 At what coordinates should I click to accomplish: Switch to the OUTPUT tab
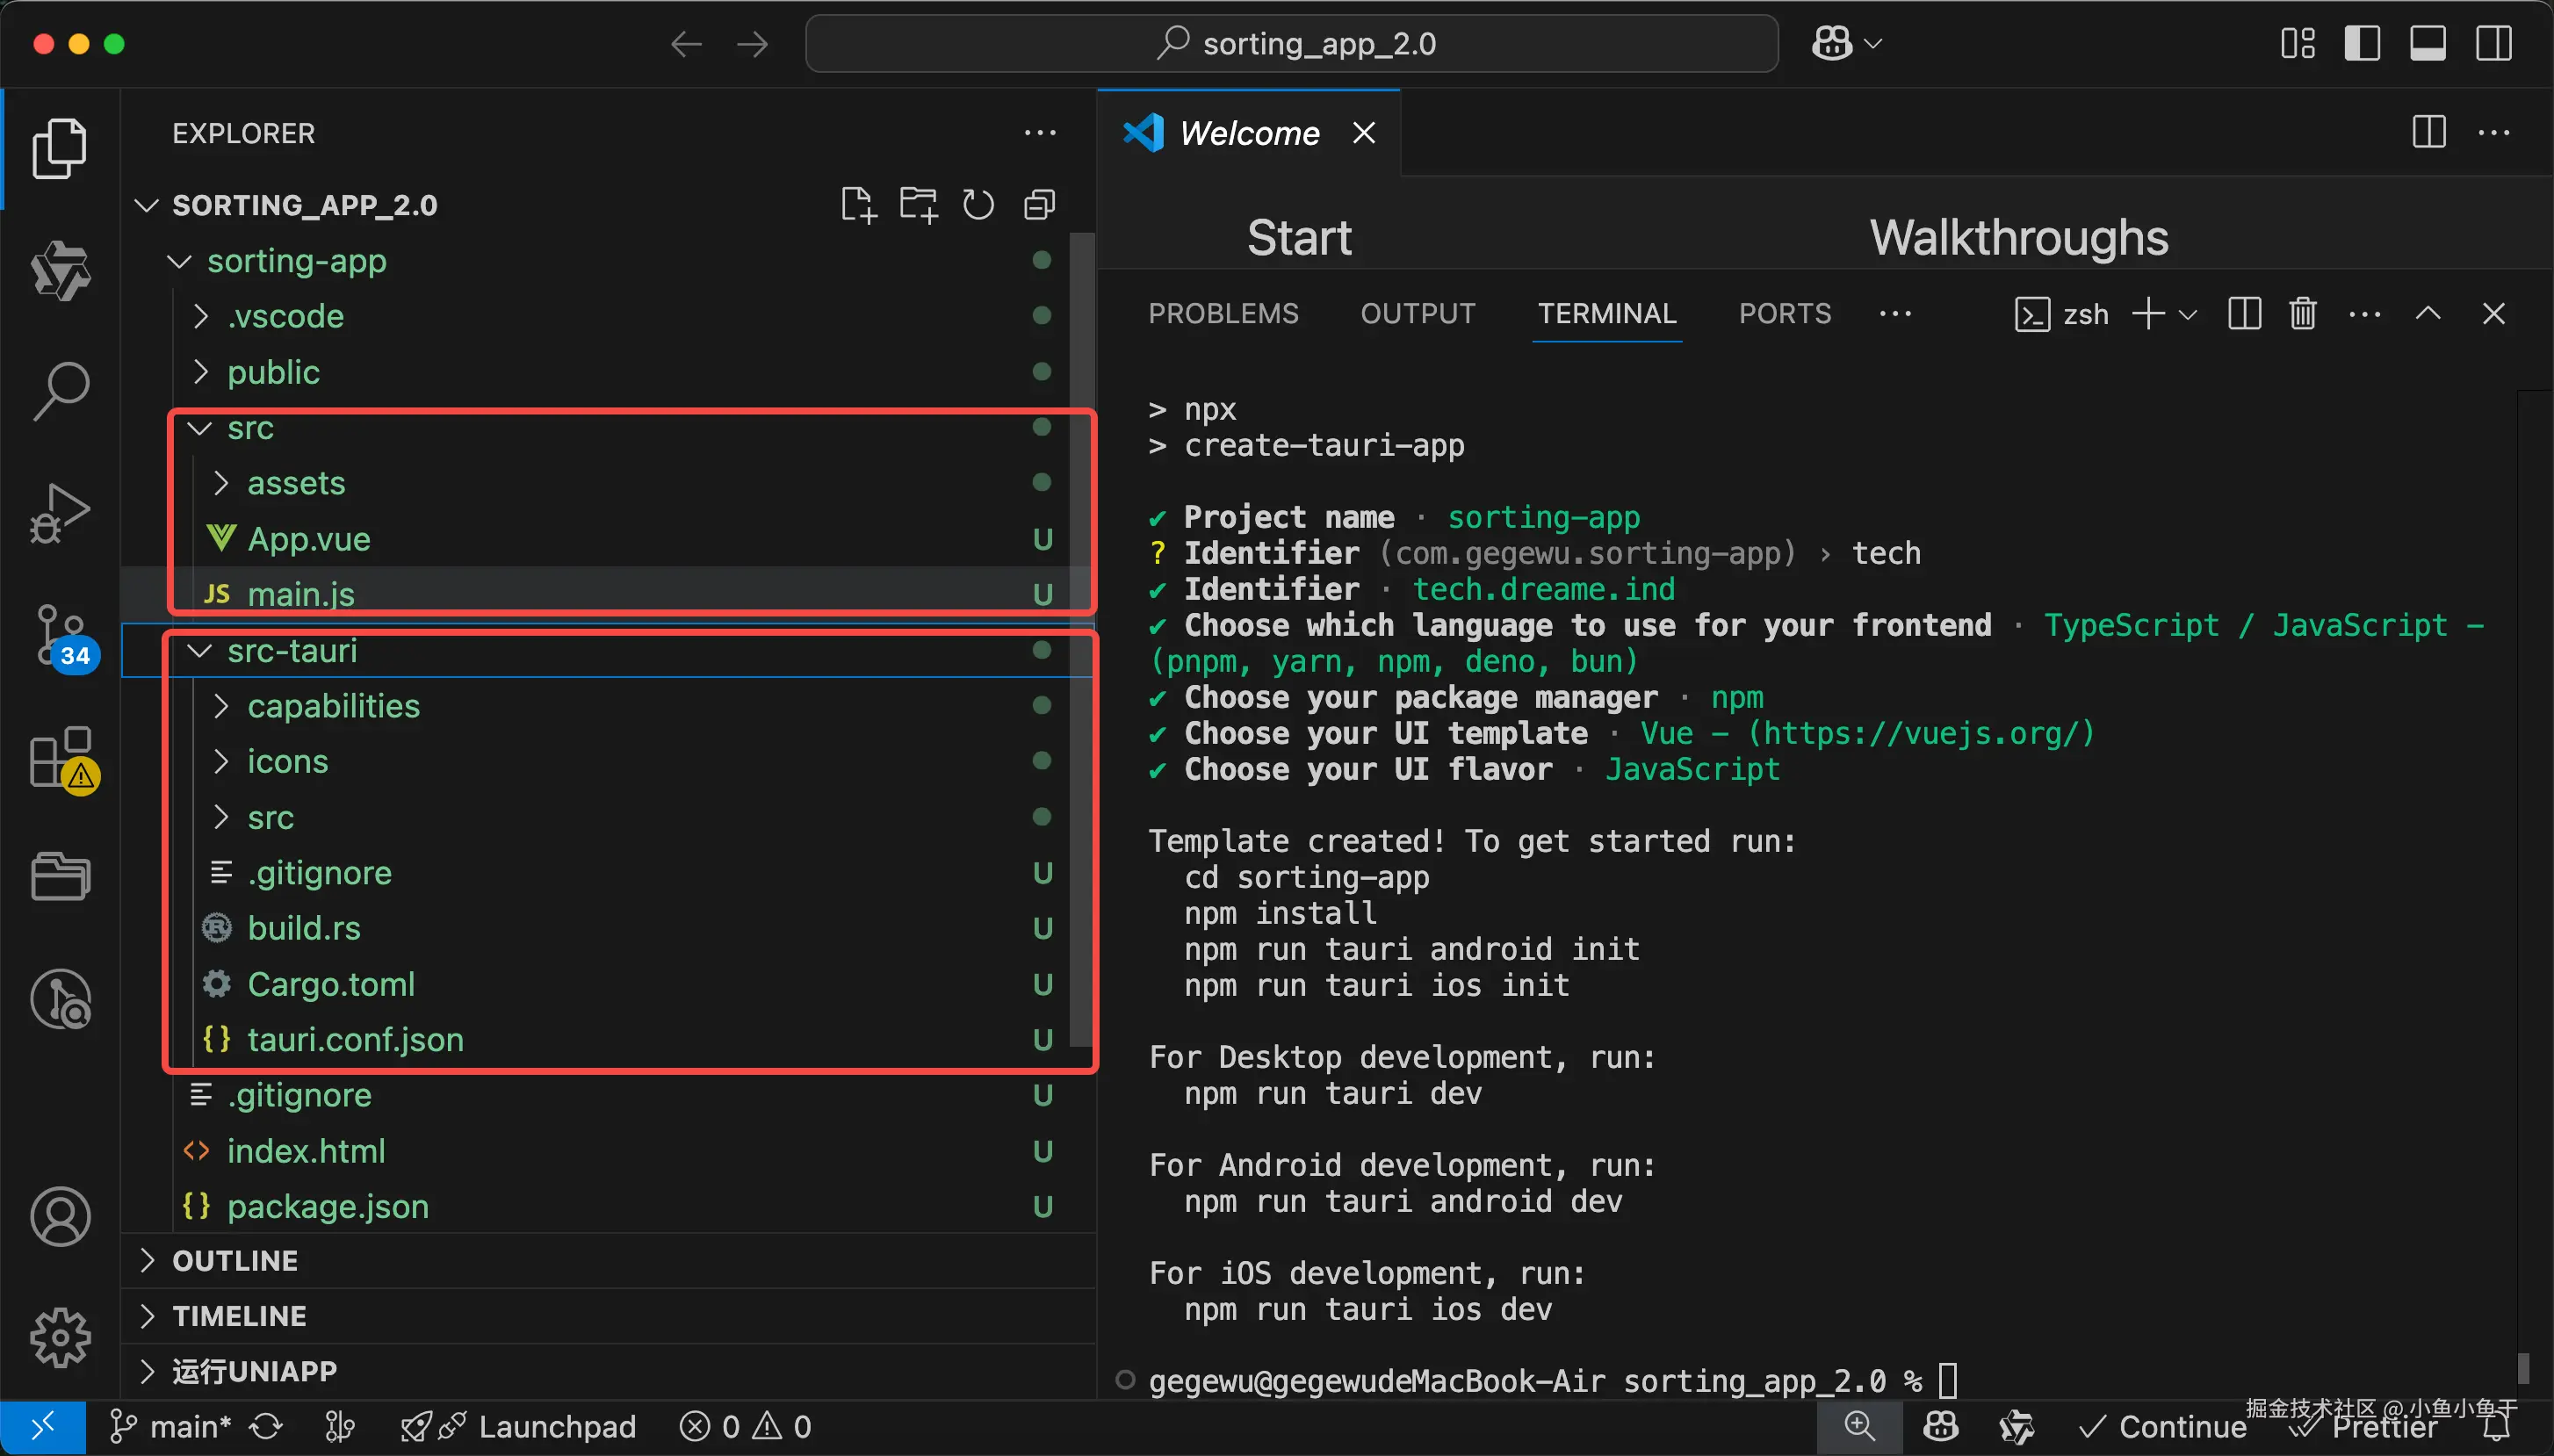1417,314
